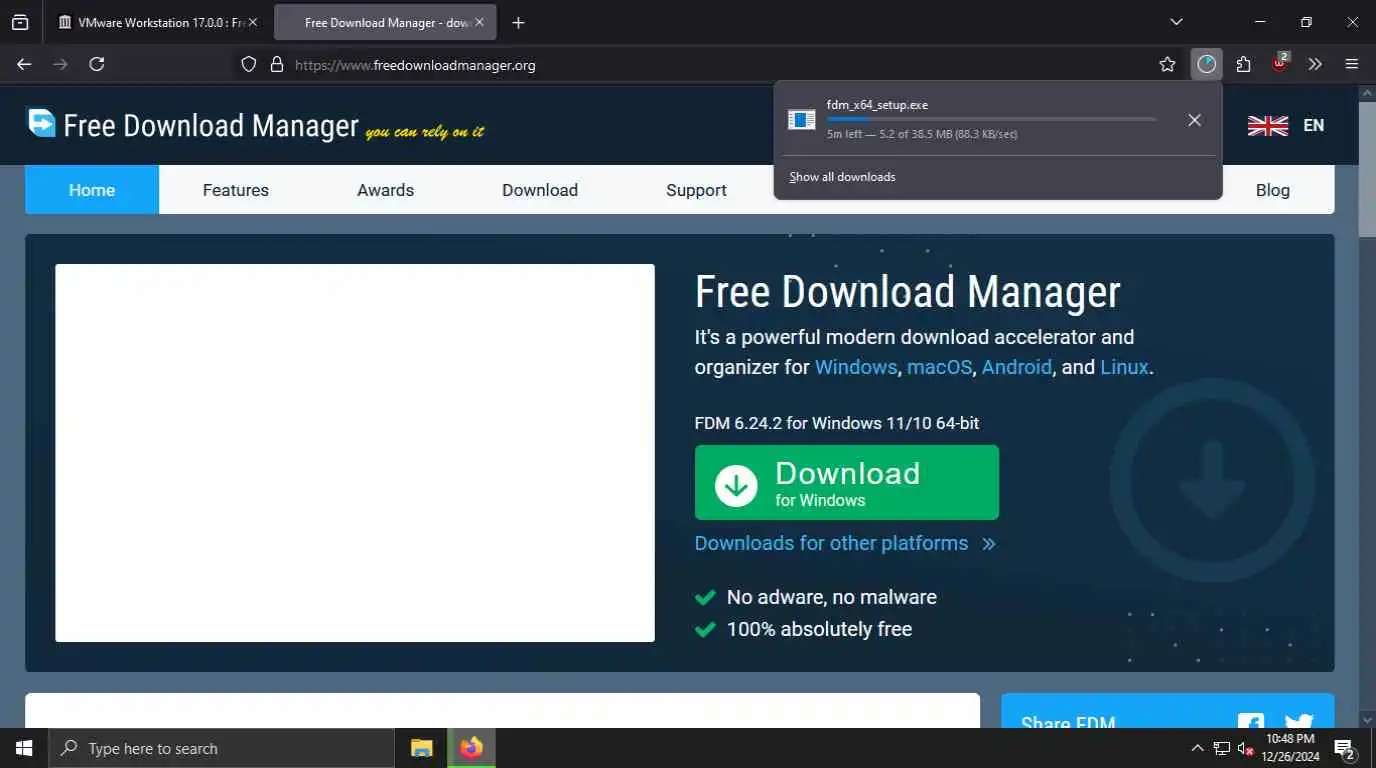This screenshot has width=1376, height=768.
Task: Open the notification center icon
Action: pyautogui.click(x=1345, y=748)
